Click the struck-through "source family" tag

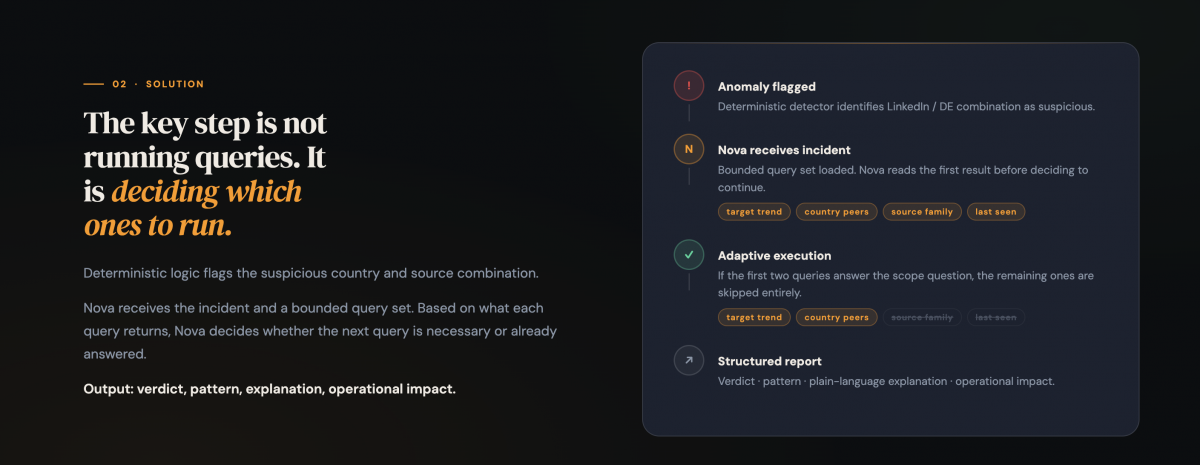coord(922,317)
